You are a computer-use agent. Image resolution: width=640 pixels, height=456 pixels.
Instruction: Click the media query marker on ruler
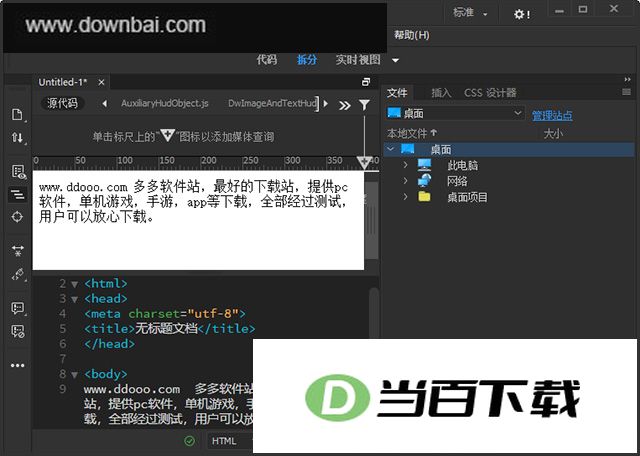[x=364, y=162]
